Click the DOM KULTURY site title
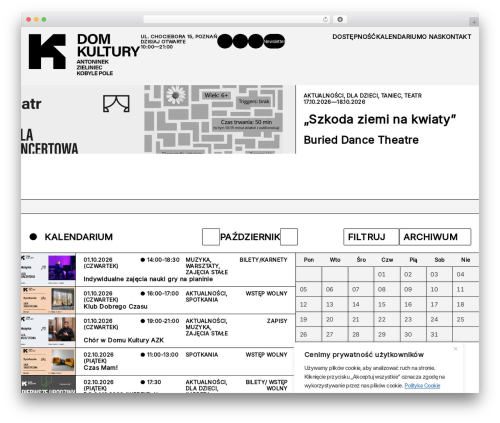 [x=108, y=45]
